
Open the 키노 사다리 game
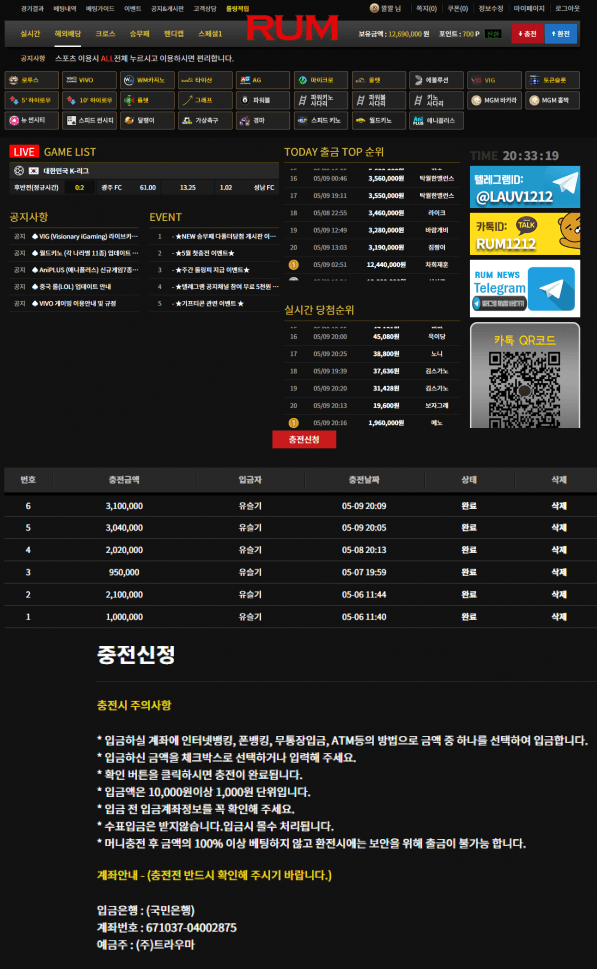436,100
